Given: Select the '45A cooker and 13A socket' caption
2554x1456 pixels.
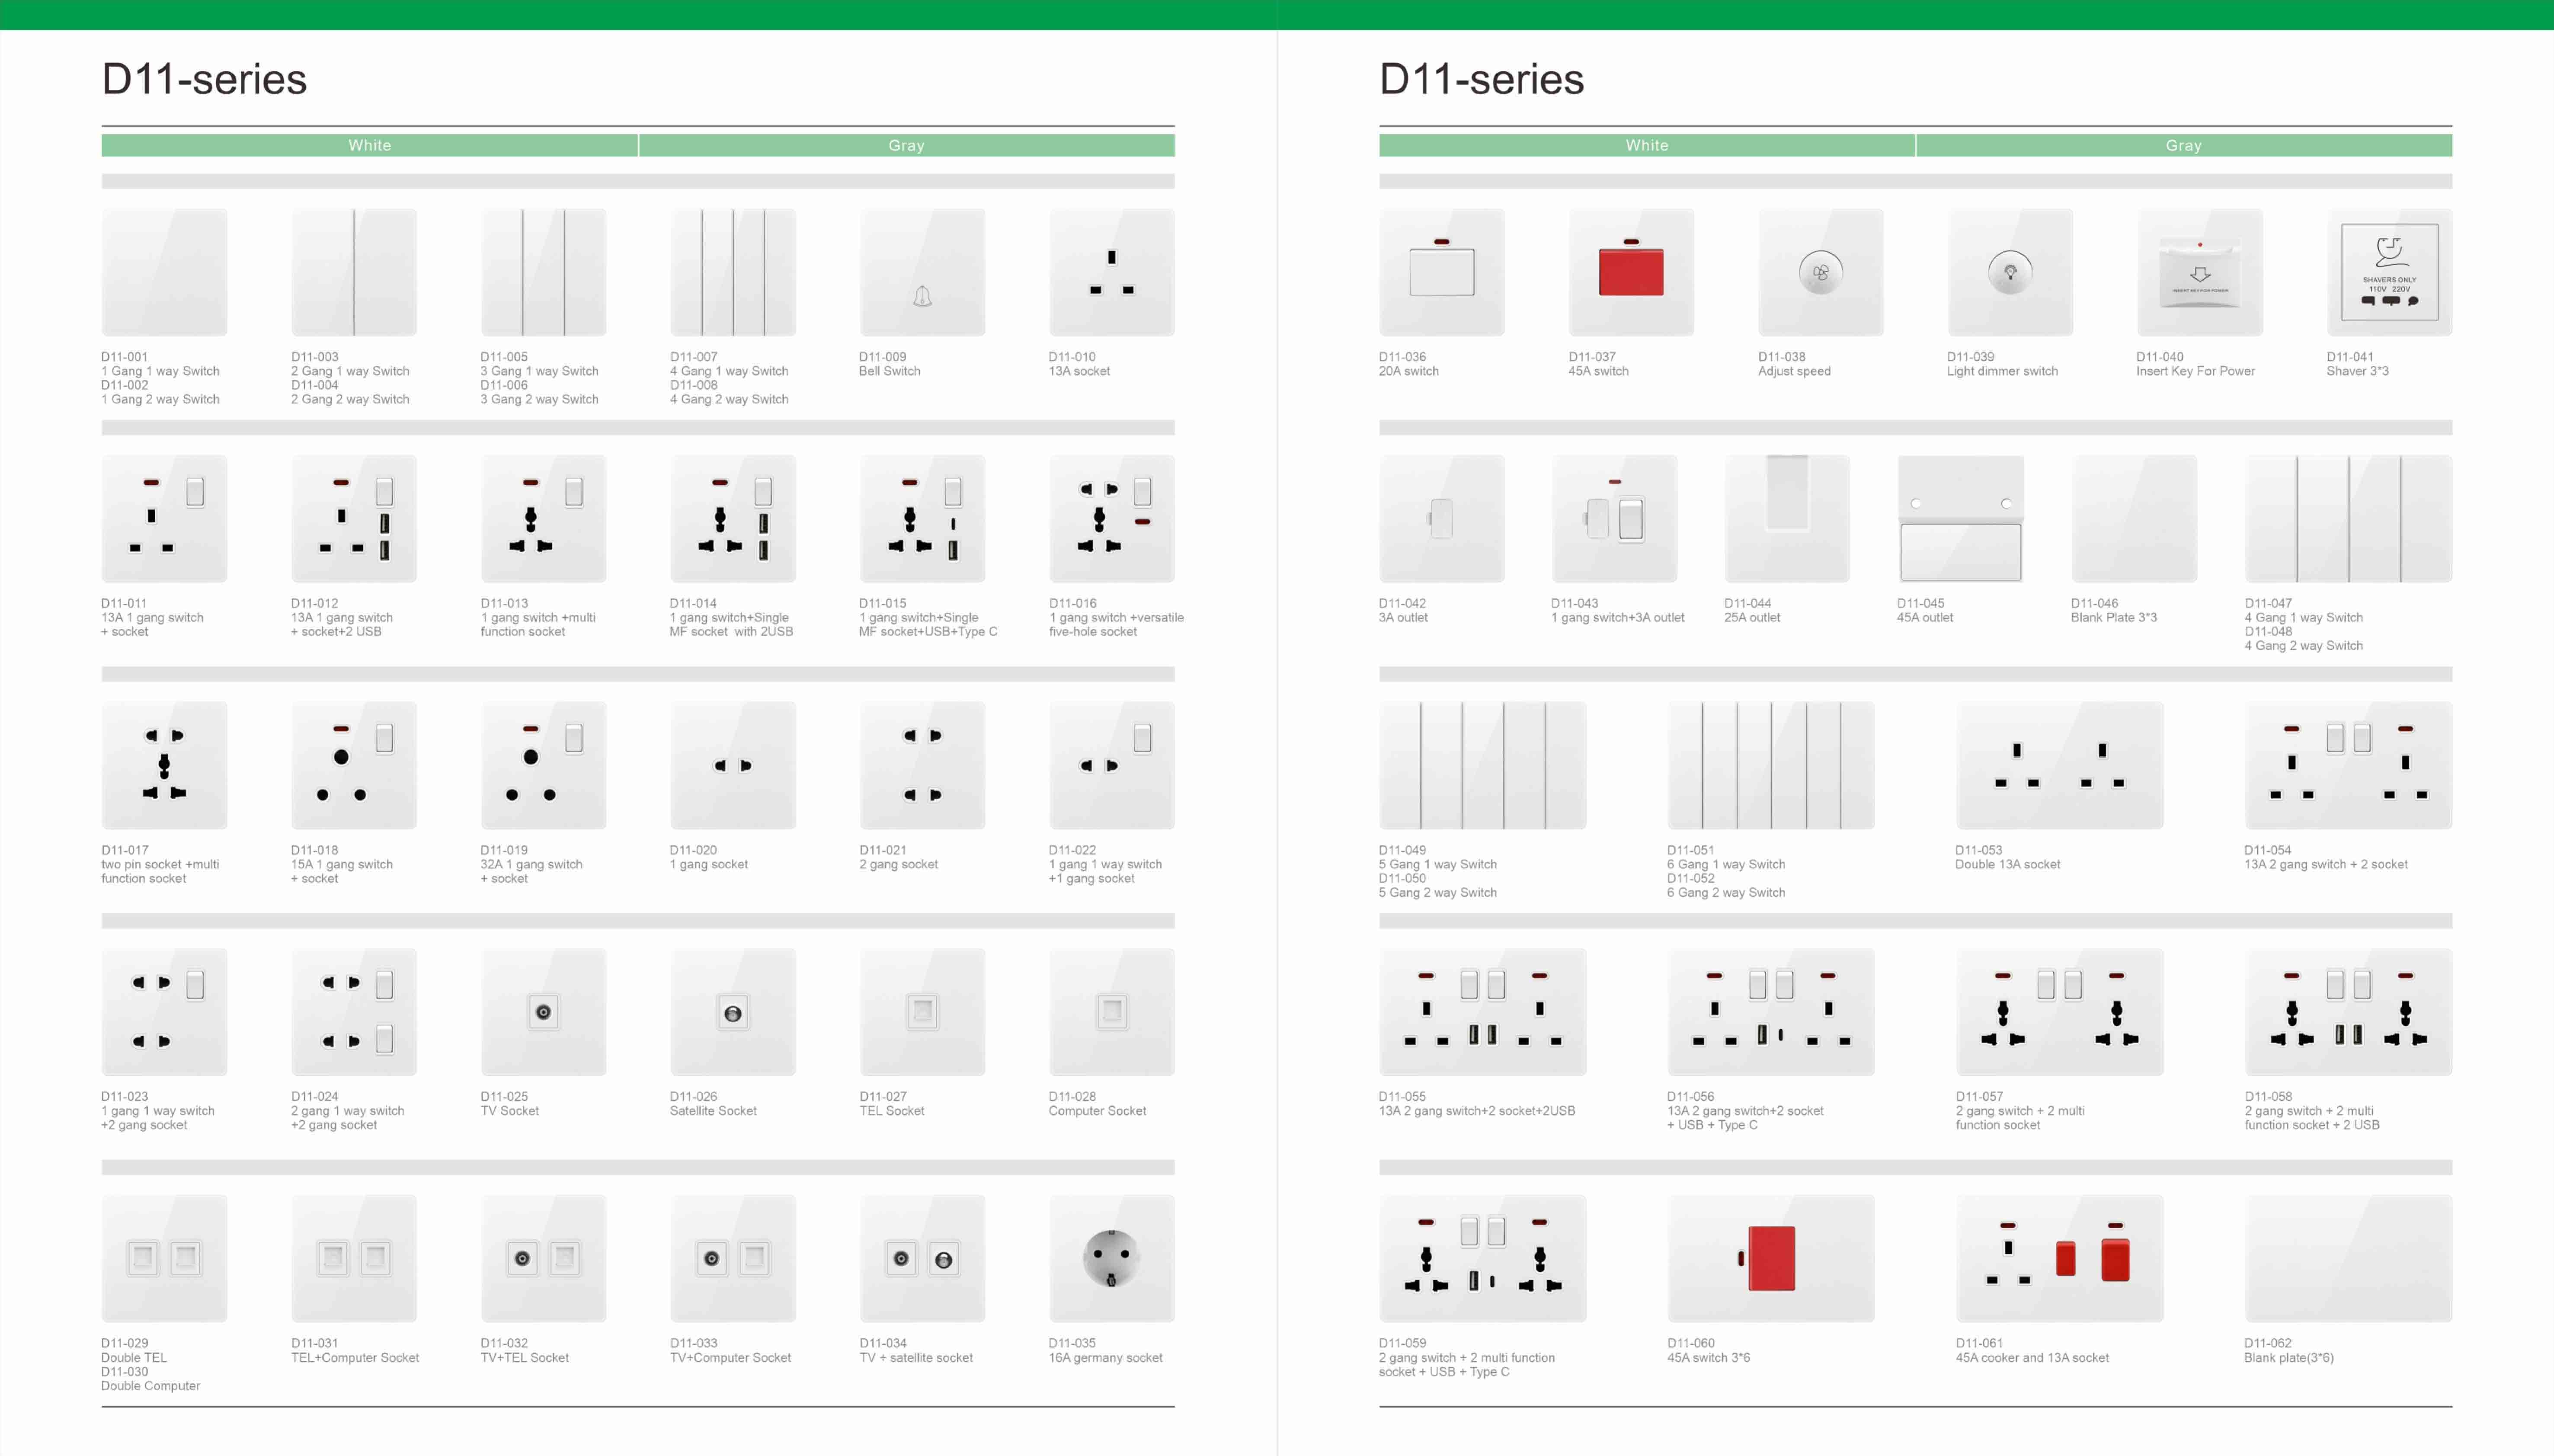Looking at the screenshot, I should click(2032, 1358).
